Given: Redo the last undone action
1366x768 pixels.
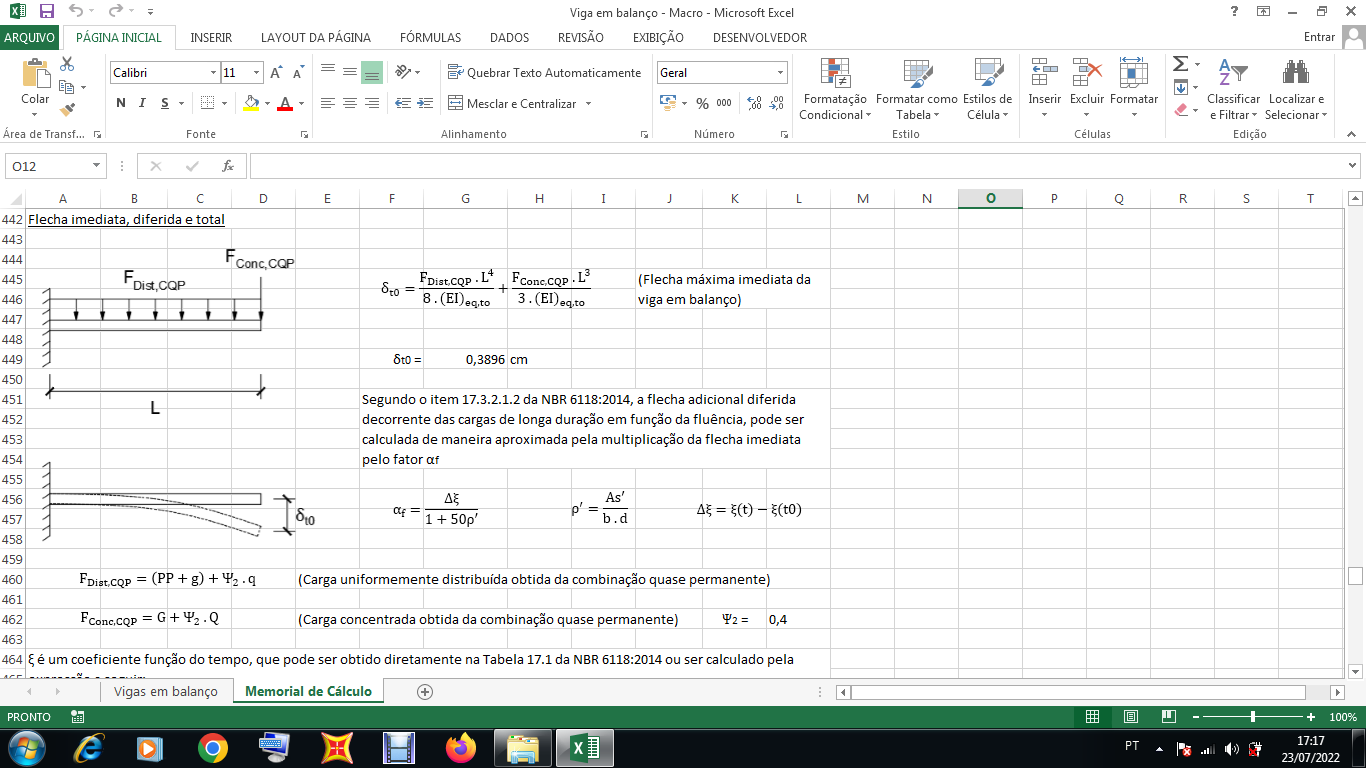Looking at the screenshot, I should (115, 11).
